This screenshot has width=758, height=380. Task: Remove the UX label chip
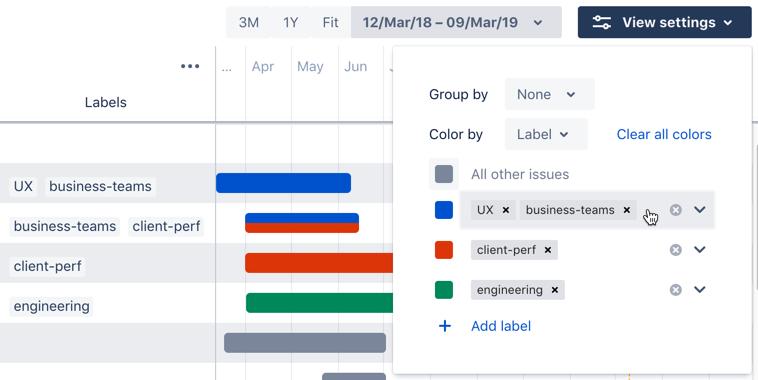click(x=506, y=210)
